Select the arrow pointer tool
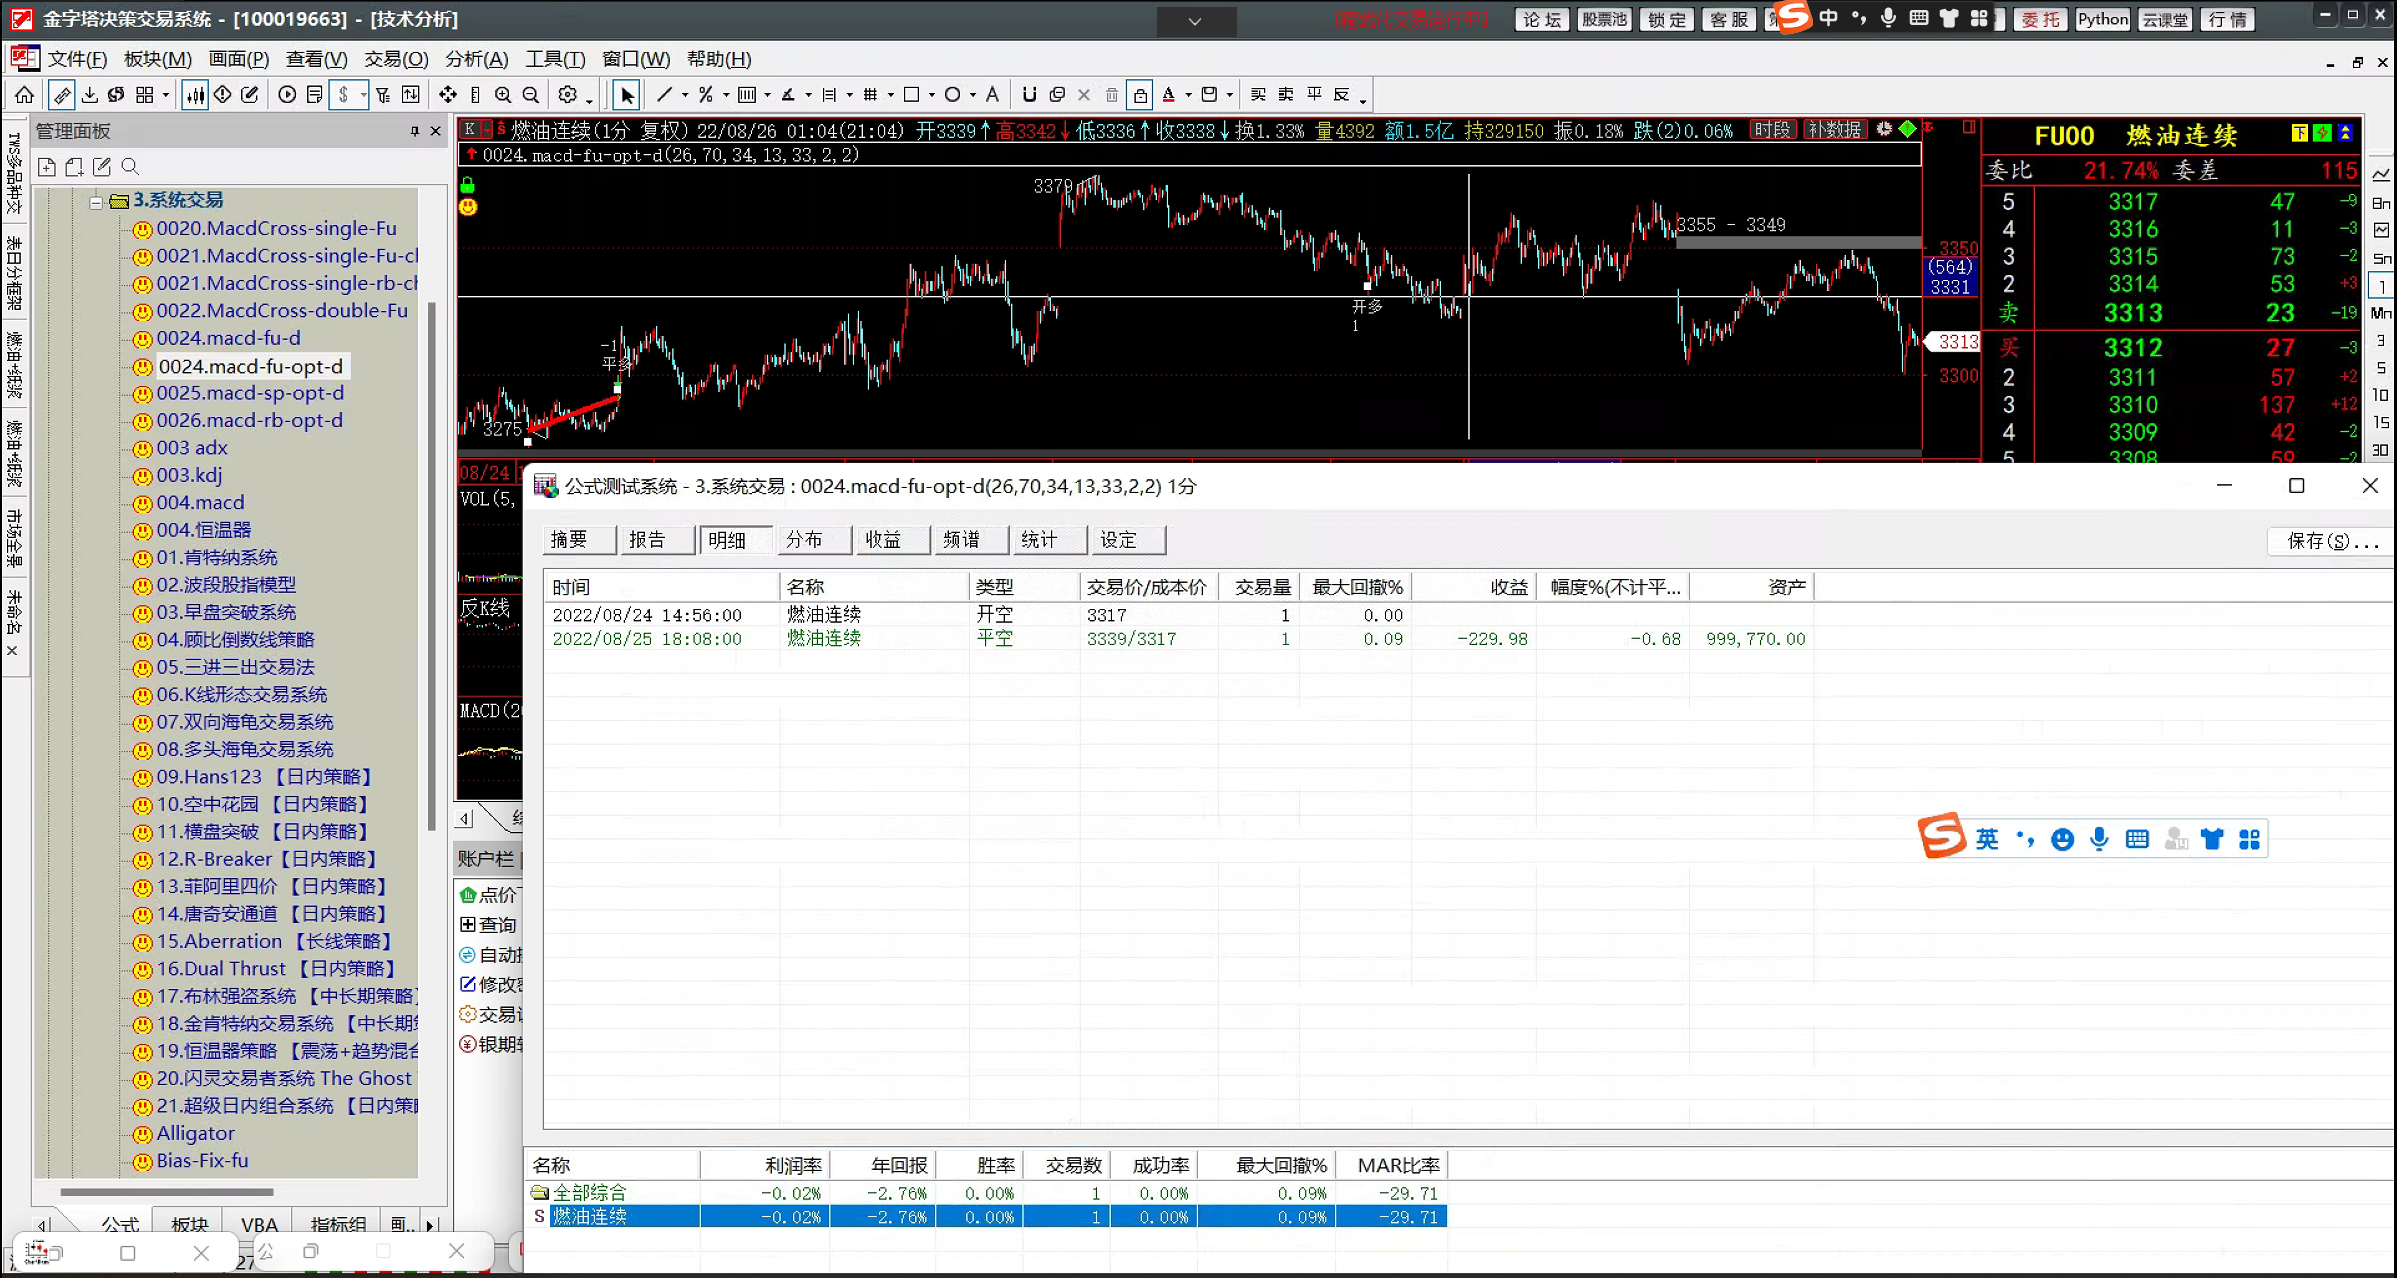Image resolution: width=2397 pixels, height=1278 pixels. click(627, 94)
